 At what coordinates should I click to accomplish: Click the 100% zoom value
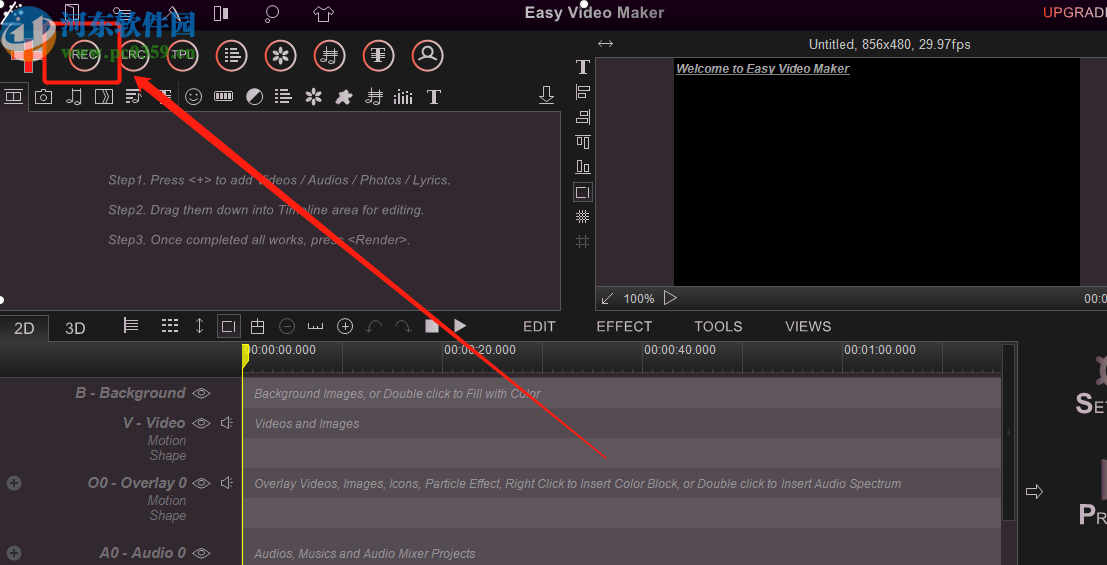639,299
